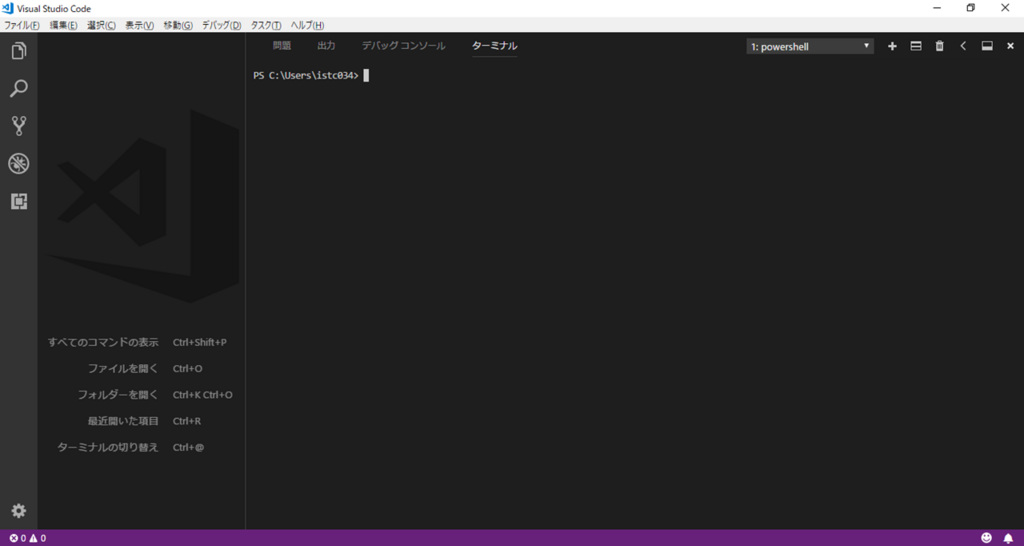Open the 編集(E) menu
The image size is (1024, 546).
point(63,25)
